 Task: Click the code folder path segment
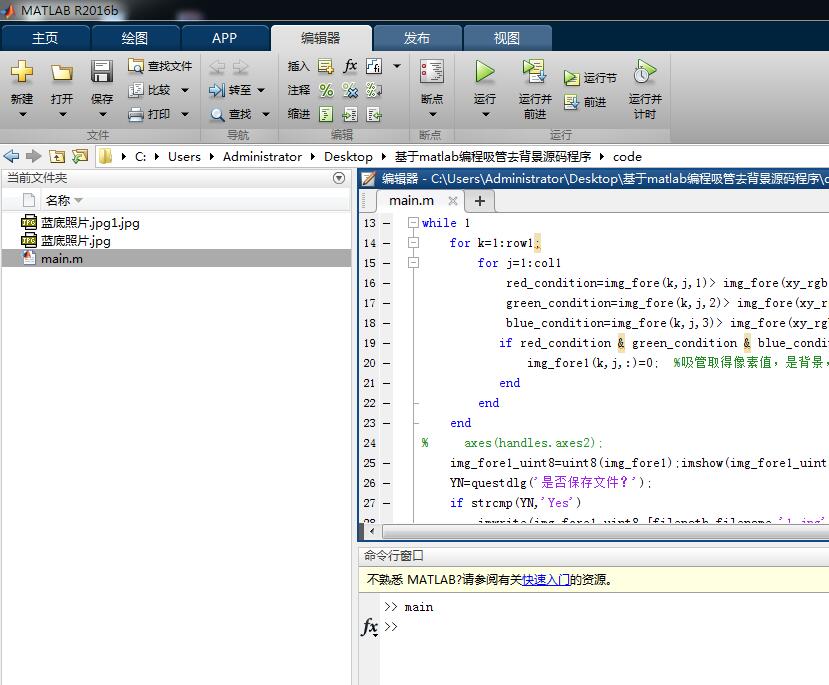click(627, 156)
